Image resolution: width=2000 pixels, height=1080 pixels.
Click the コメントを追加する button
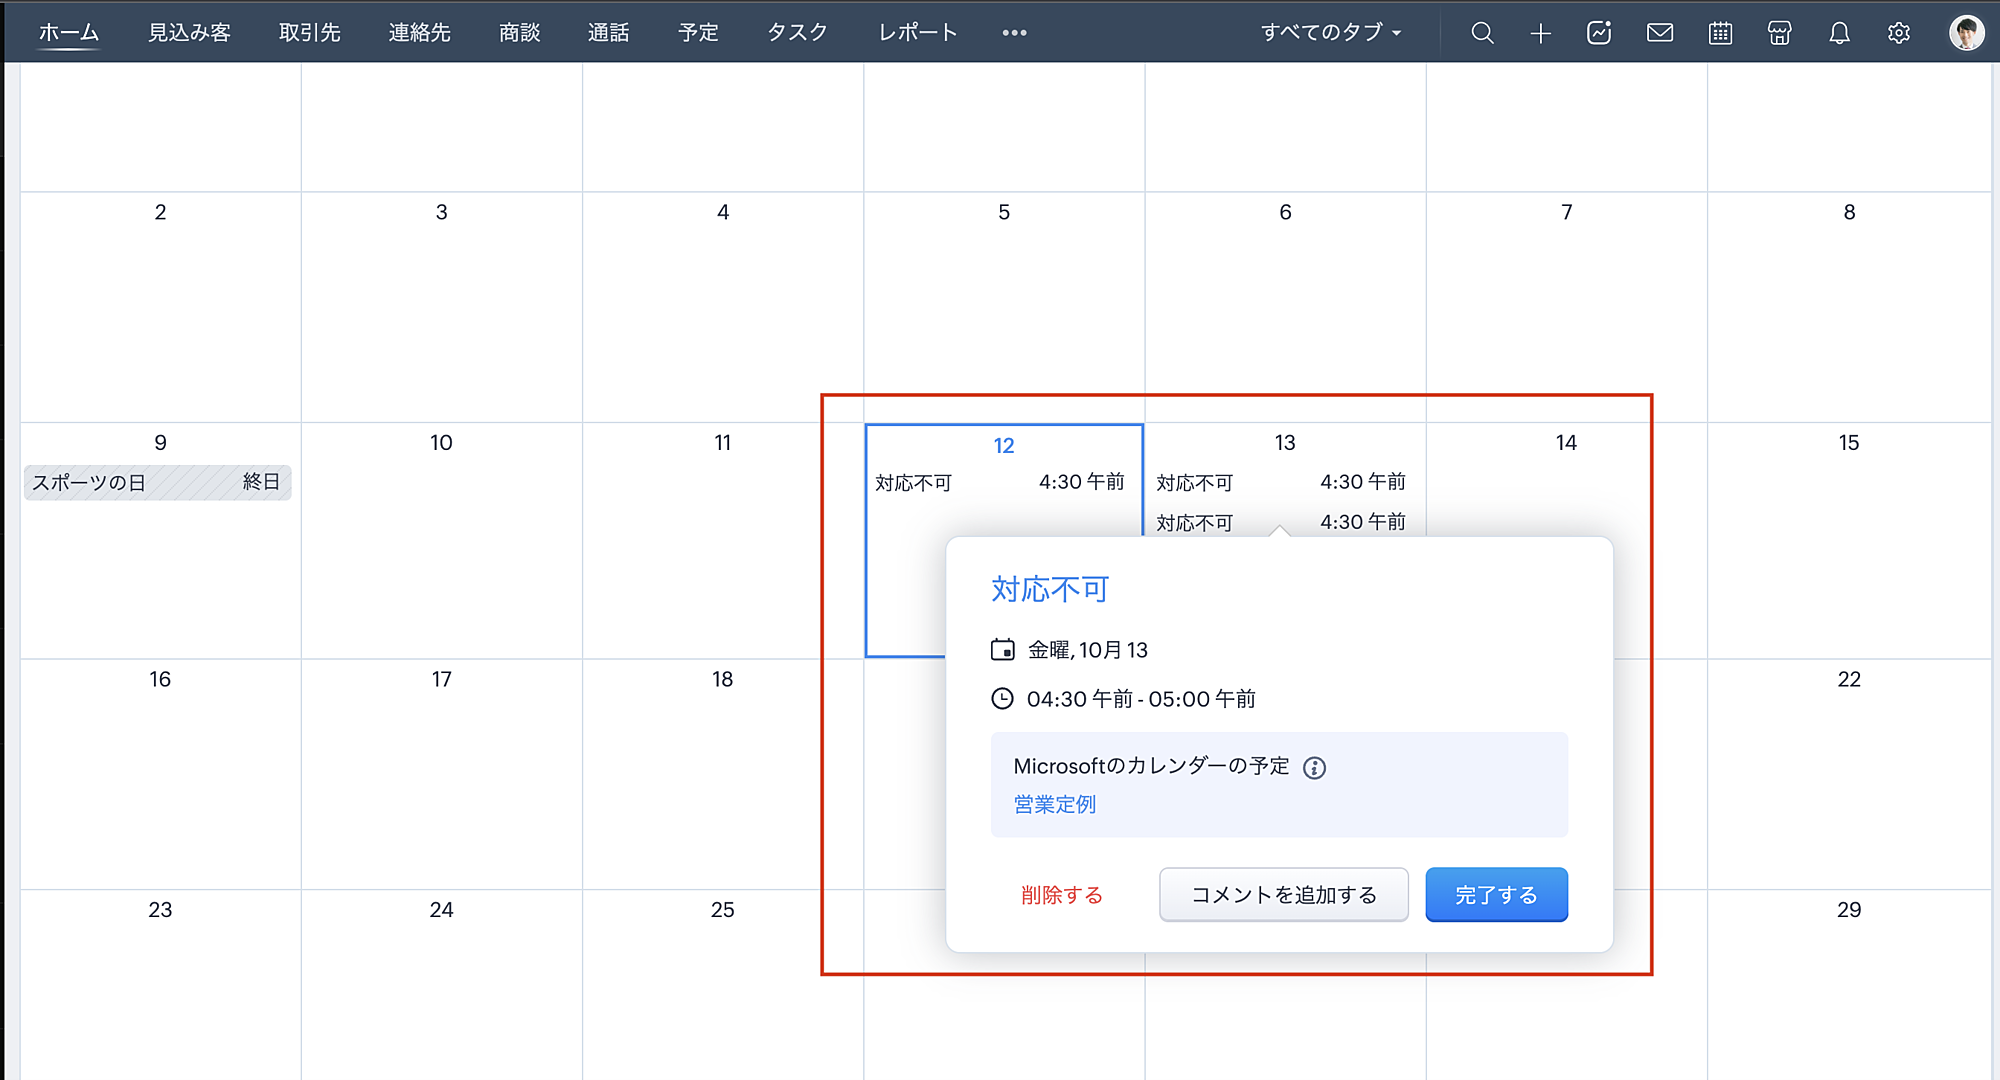click(x=1283, y=895)
